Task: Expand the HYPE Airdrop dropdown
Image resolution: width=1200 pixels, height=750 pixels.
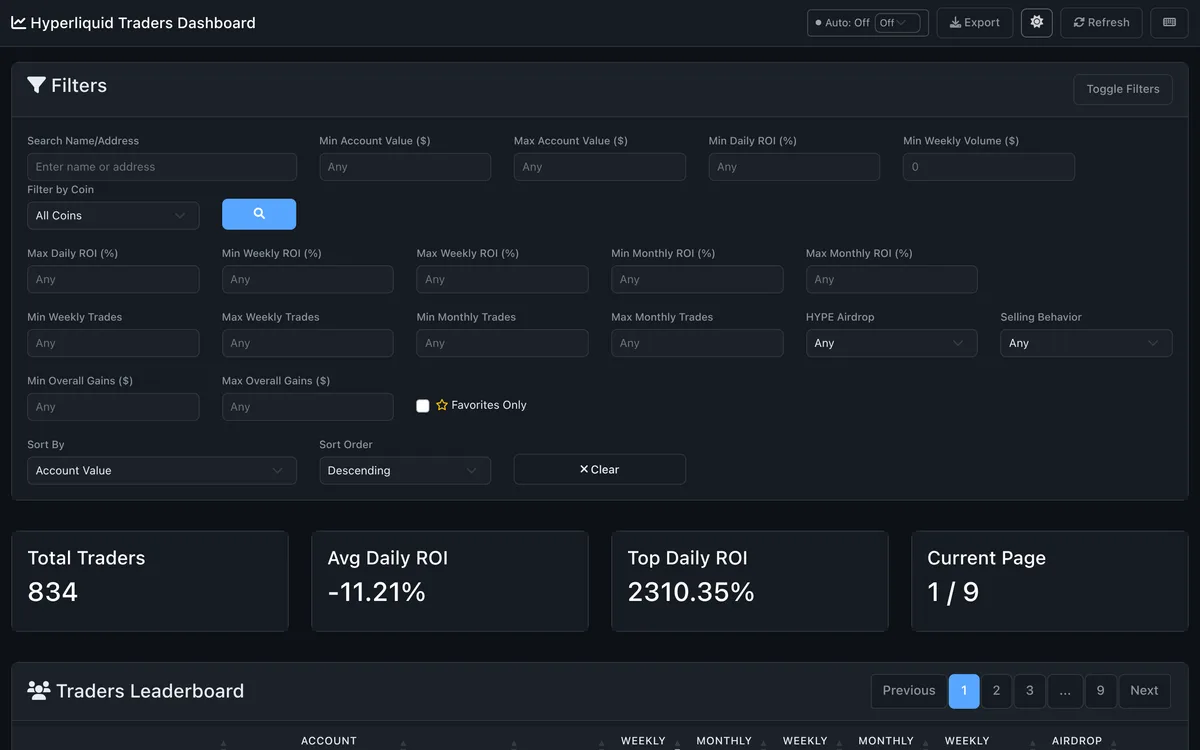Action: point(892,343)
